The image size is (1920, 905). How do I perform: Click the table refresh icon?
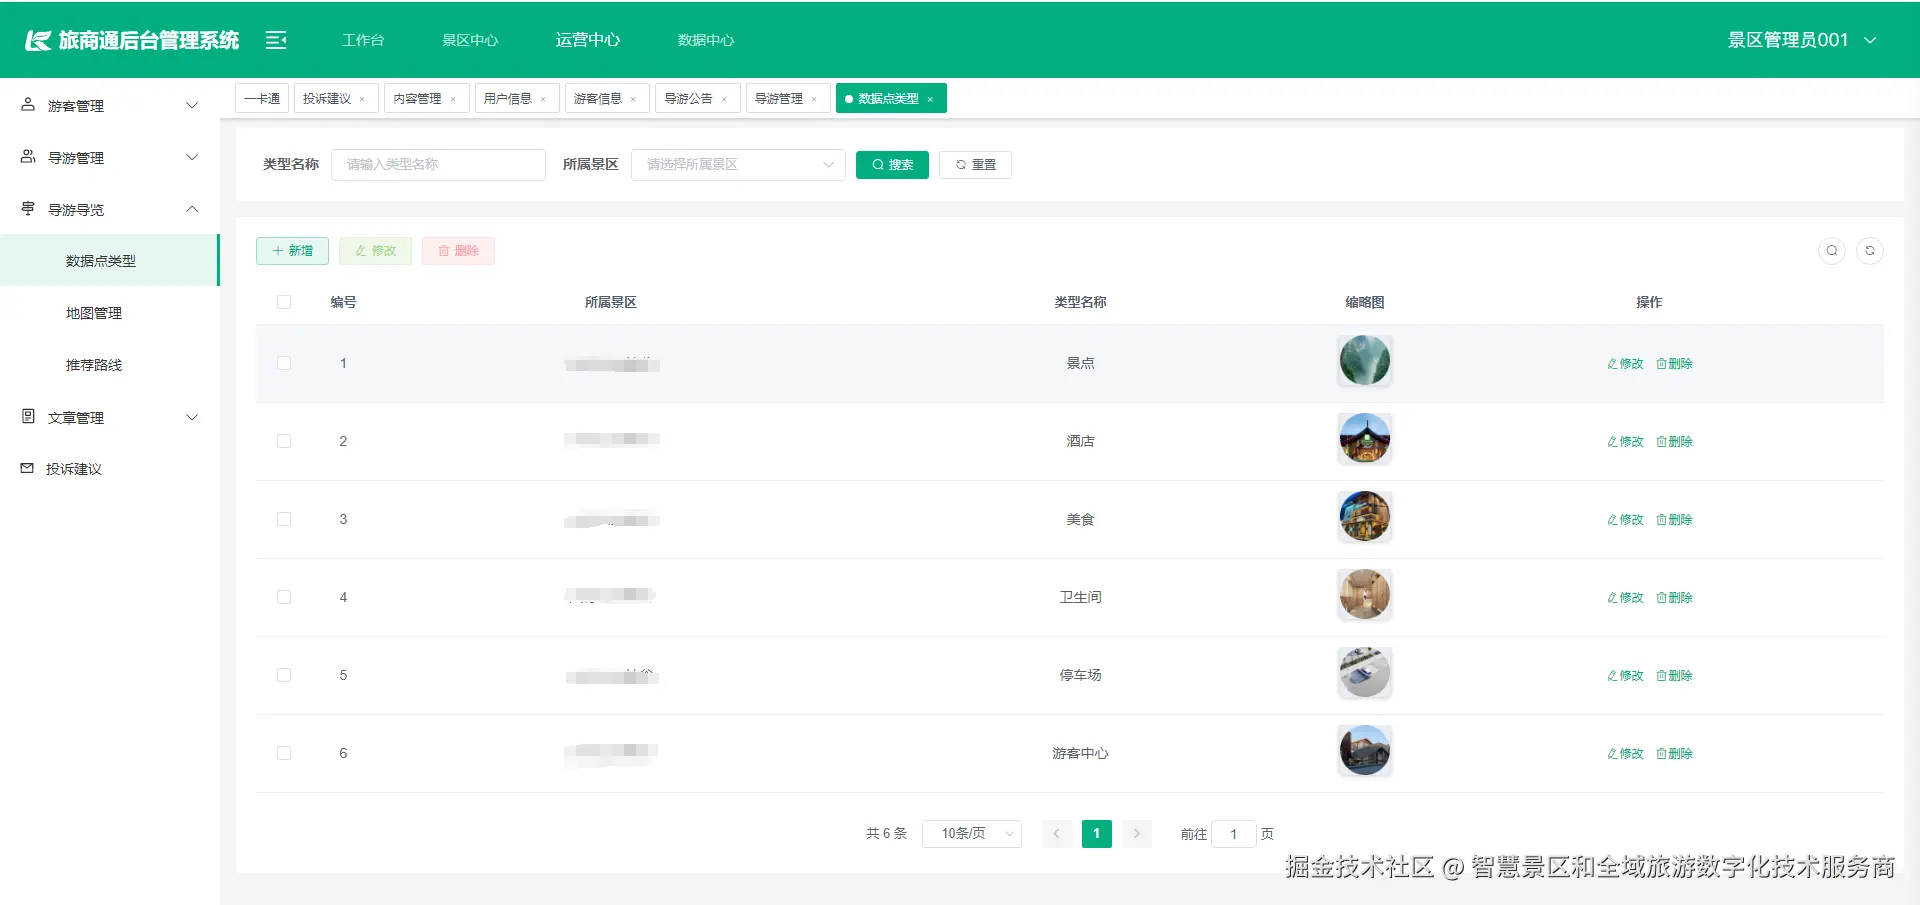tap(1870, 251)
